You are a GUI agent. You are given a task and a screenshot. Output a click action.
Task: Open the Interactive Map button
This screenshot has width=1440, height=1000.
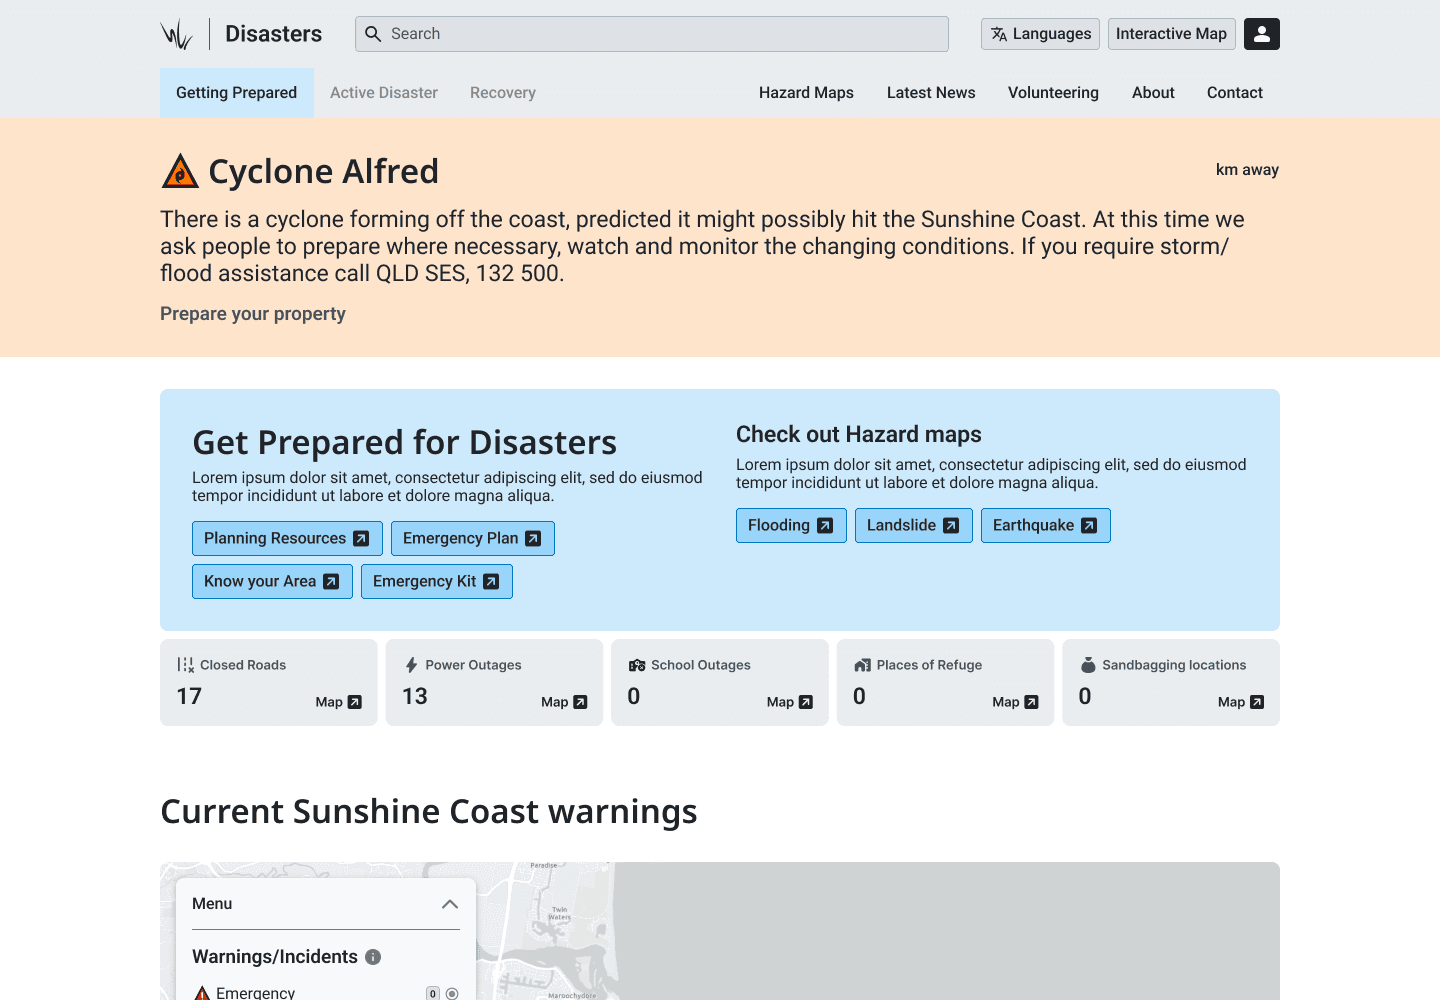[x=1171, y=34]
